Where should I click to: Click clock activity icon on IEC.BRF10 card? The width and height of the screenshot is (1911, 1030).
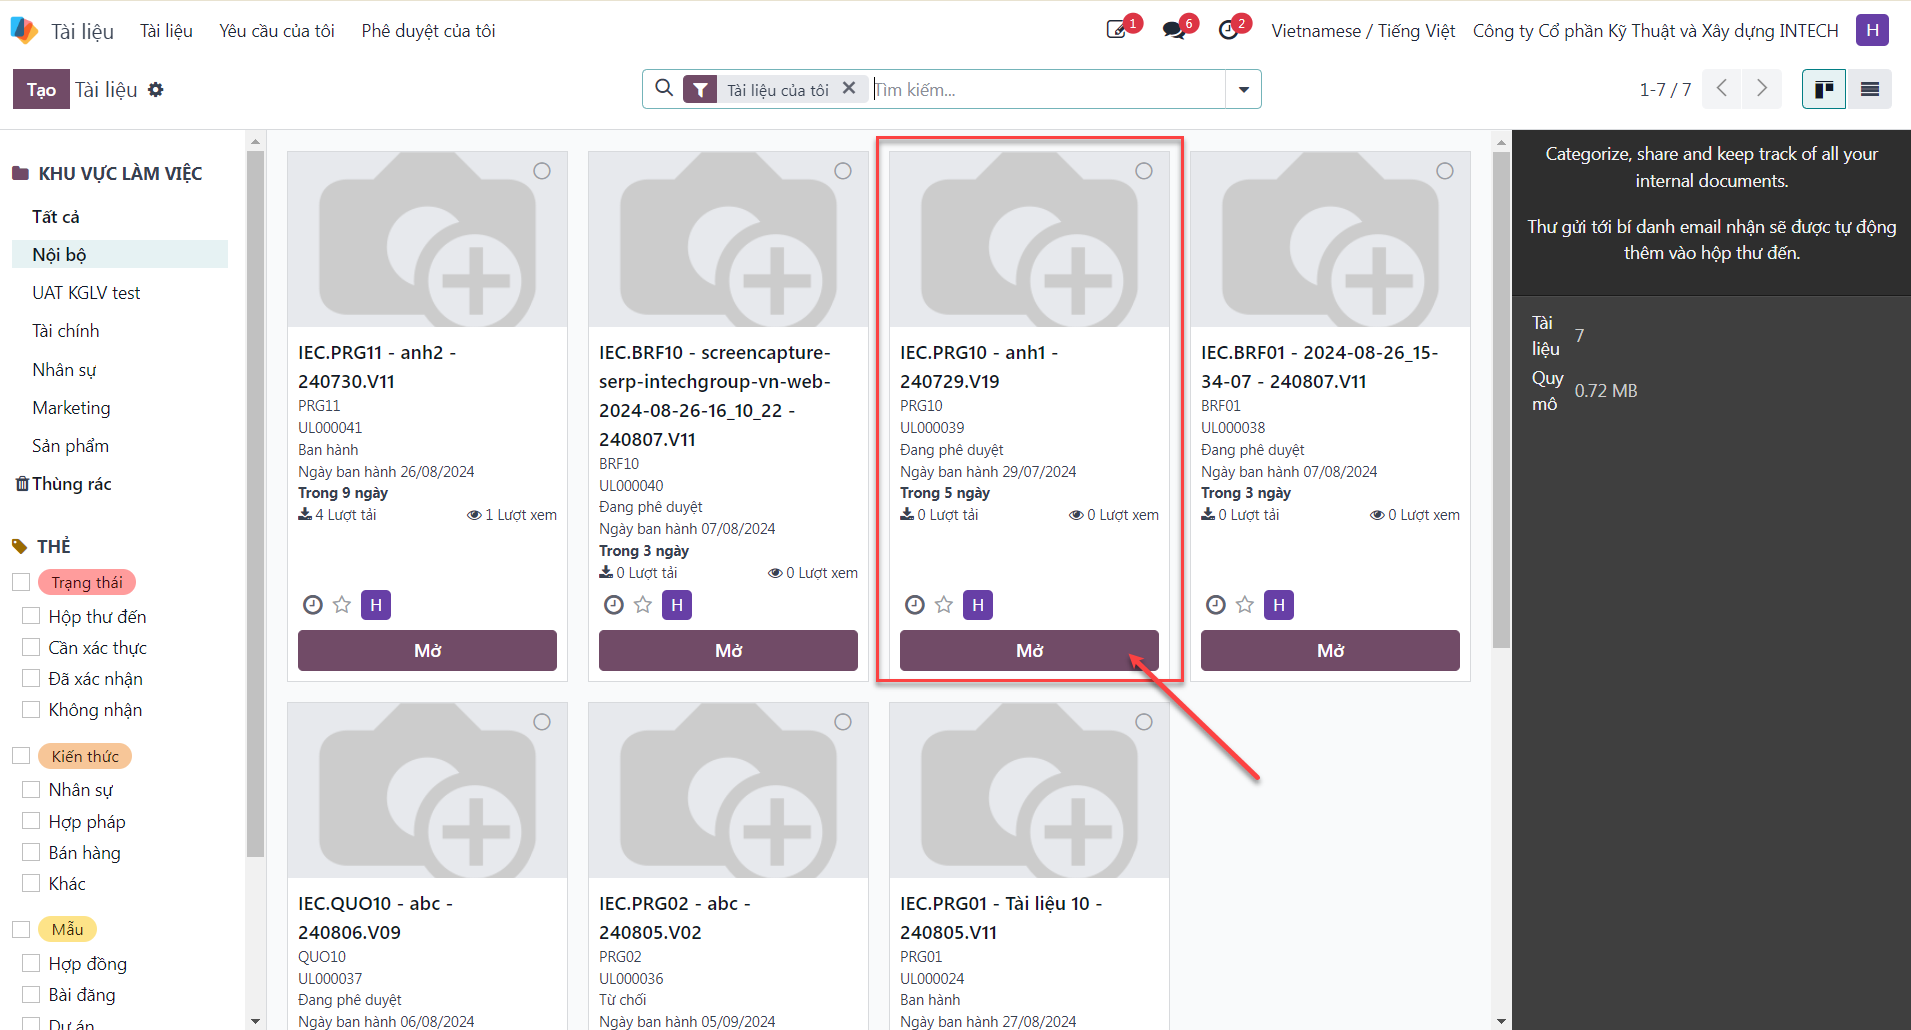tap(614, 605)
